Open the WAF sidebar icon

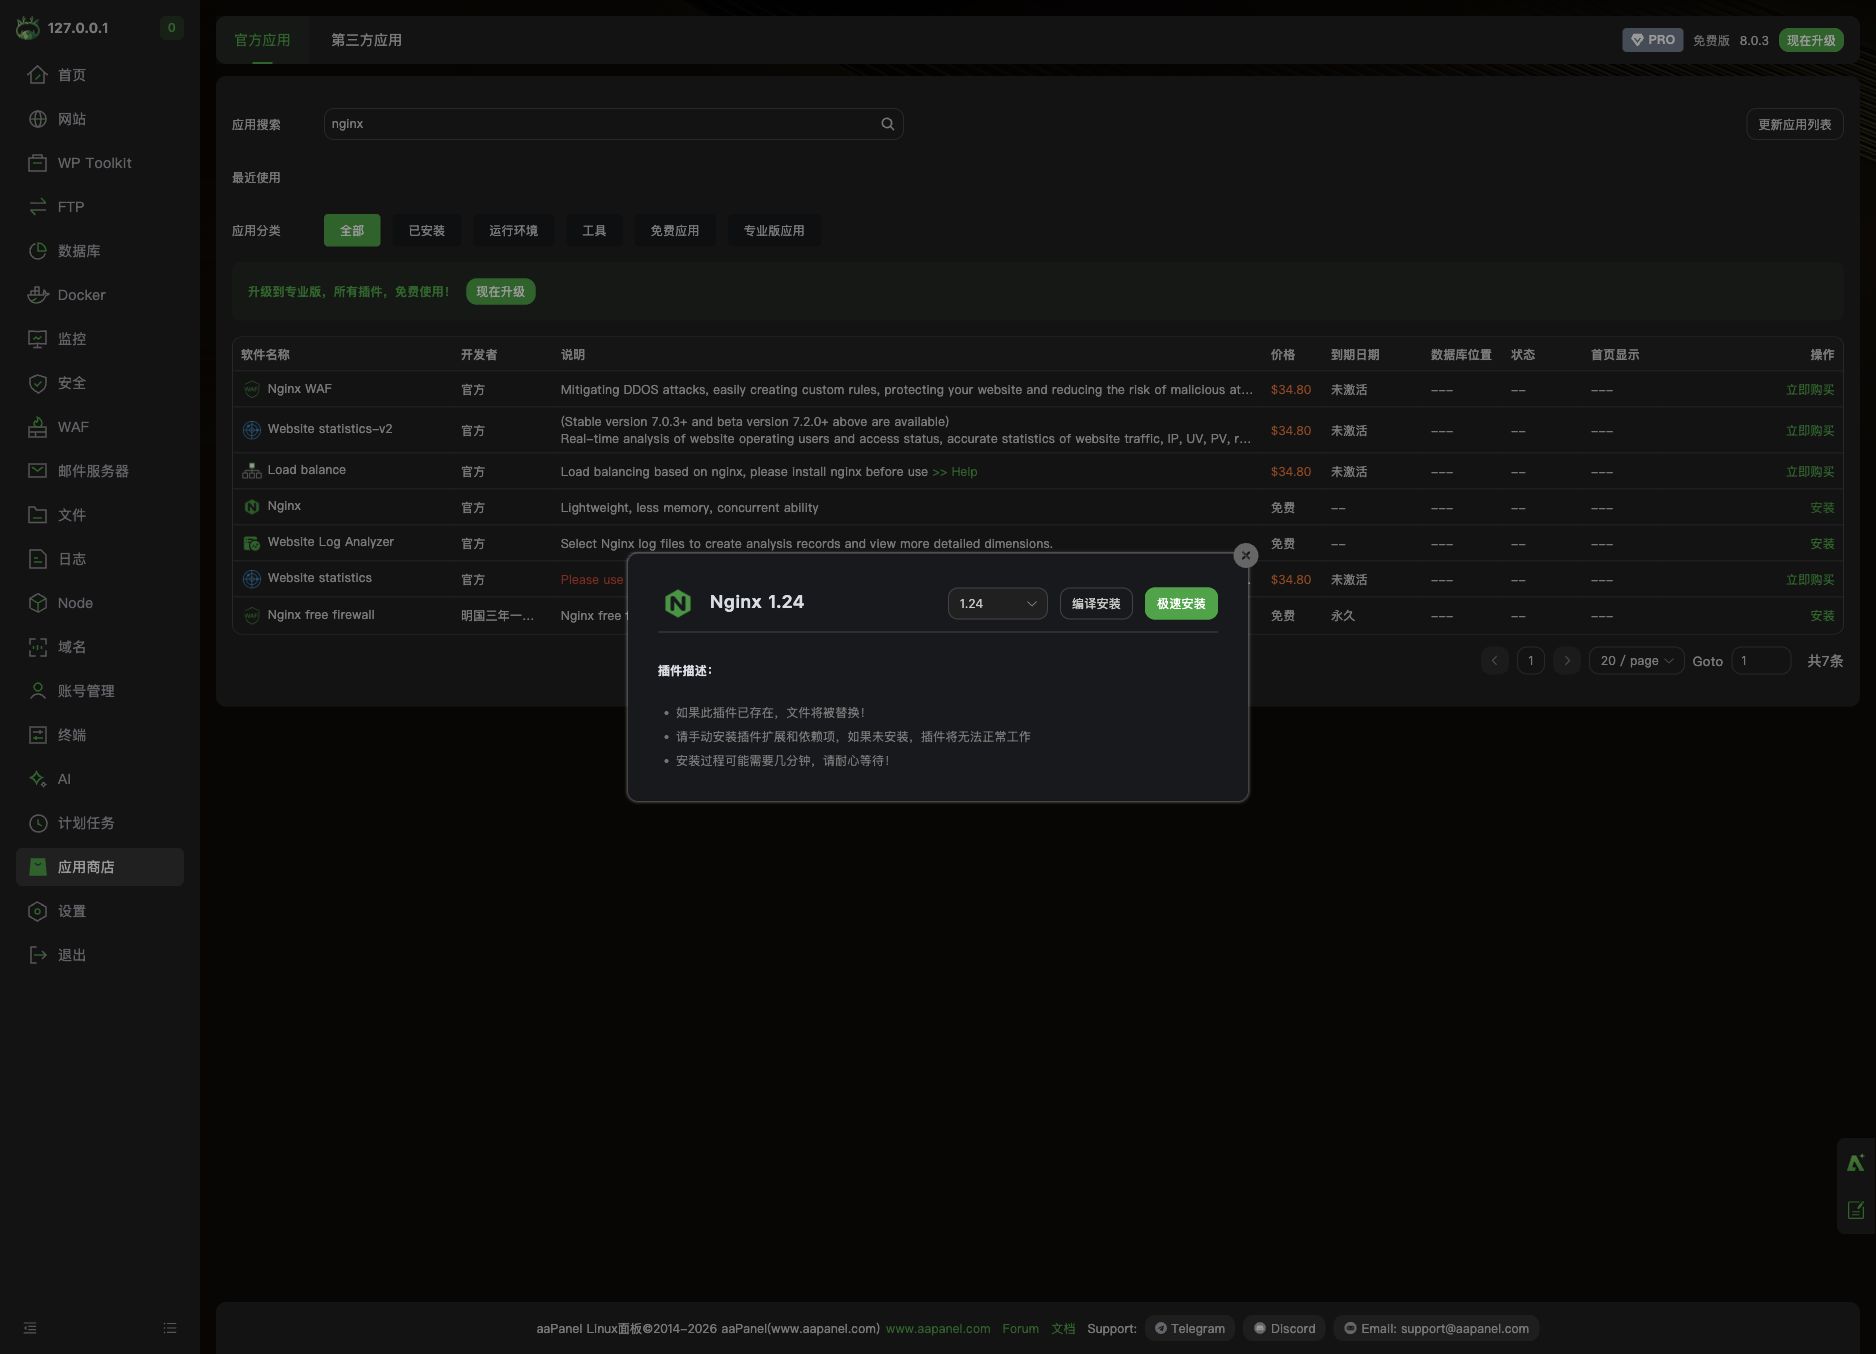[38, 427]
